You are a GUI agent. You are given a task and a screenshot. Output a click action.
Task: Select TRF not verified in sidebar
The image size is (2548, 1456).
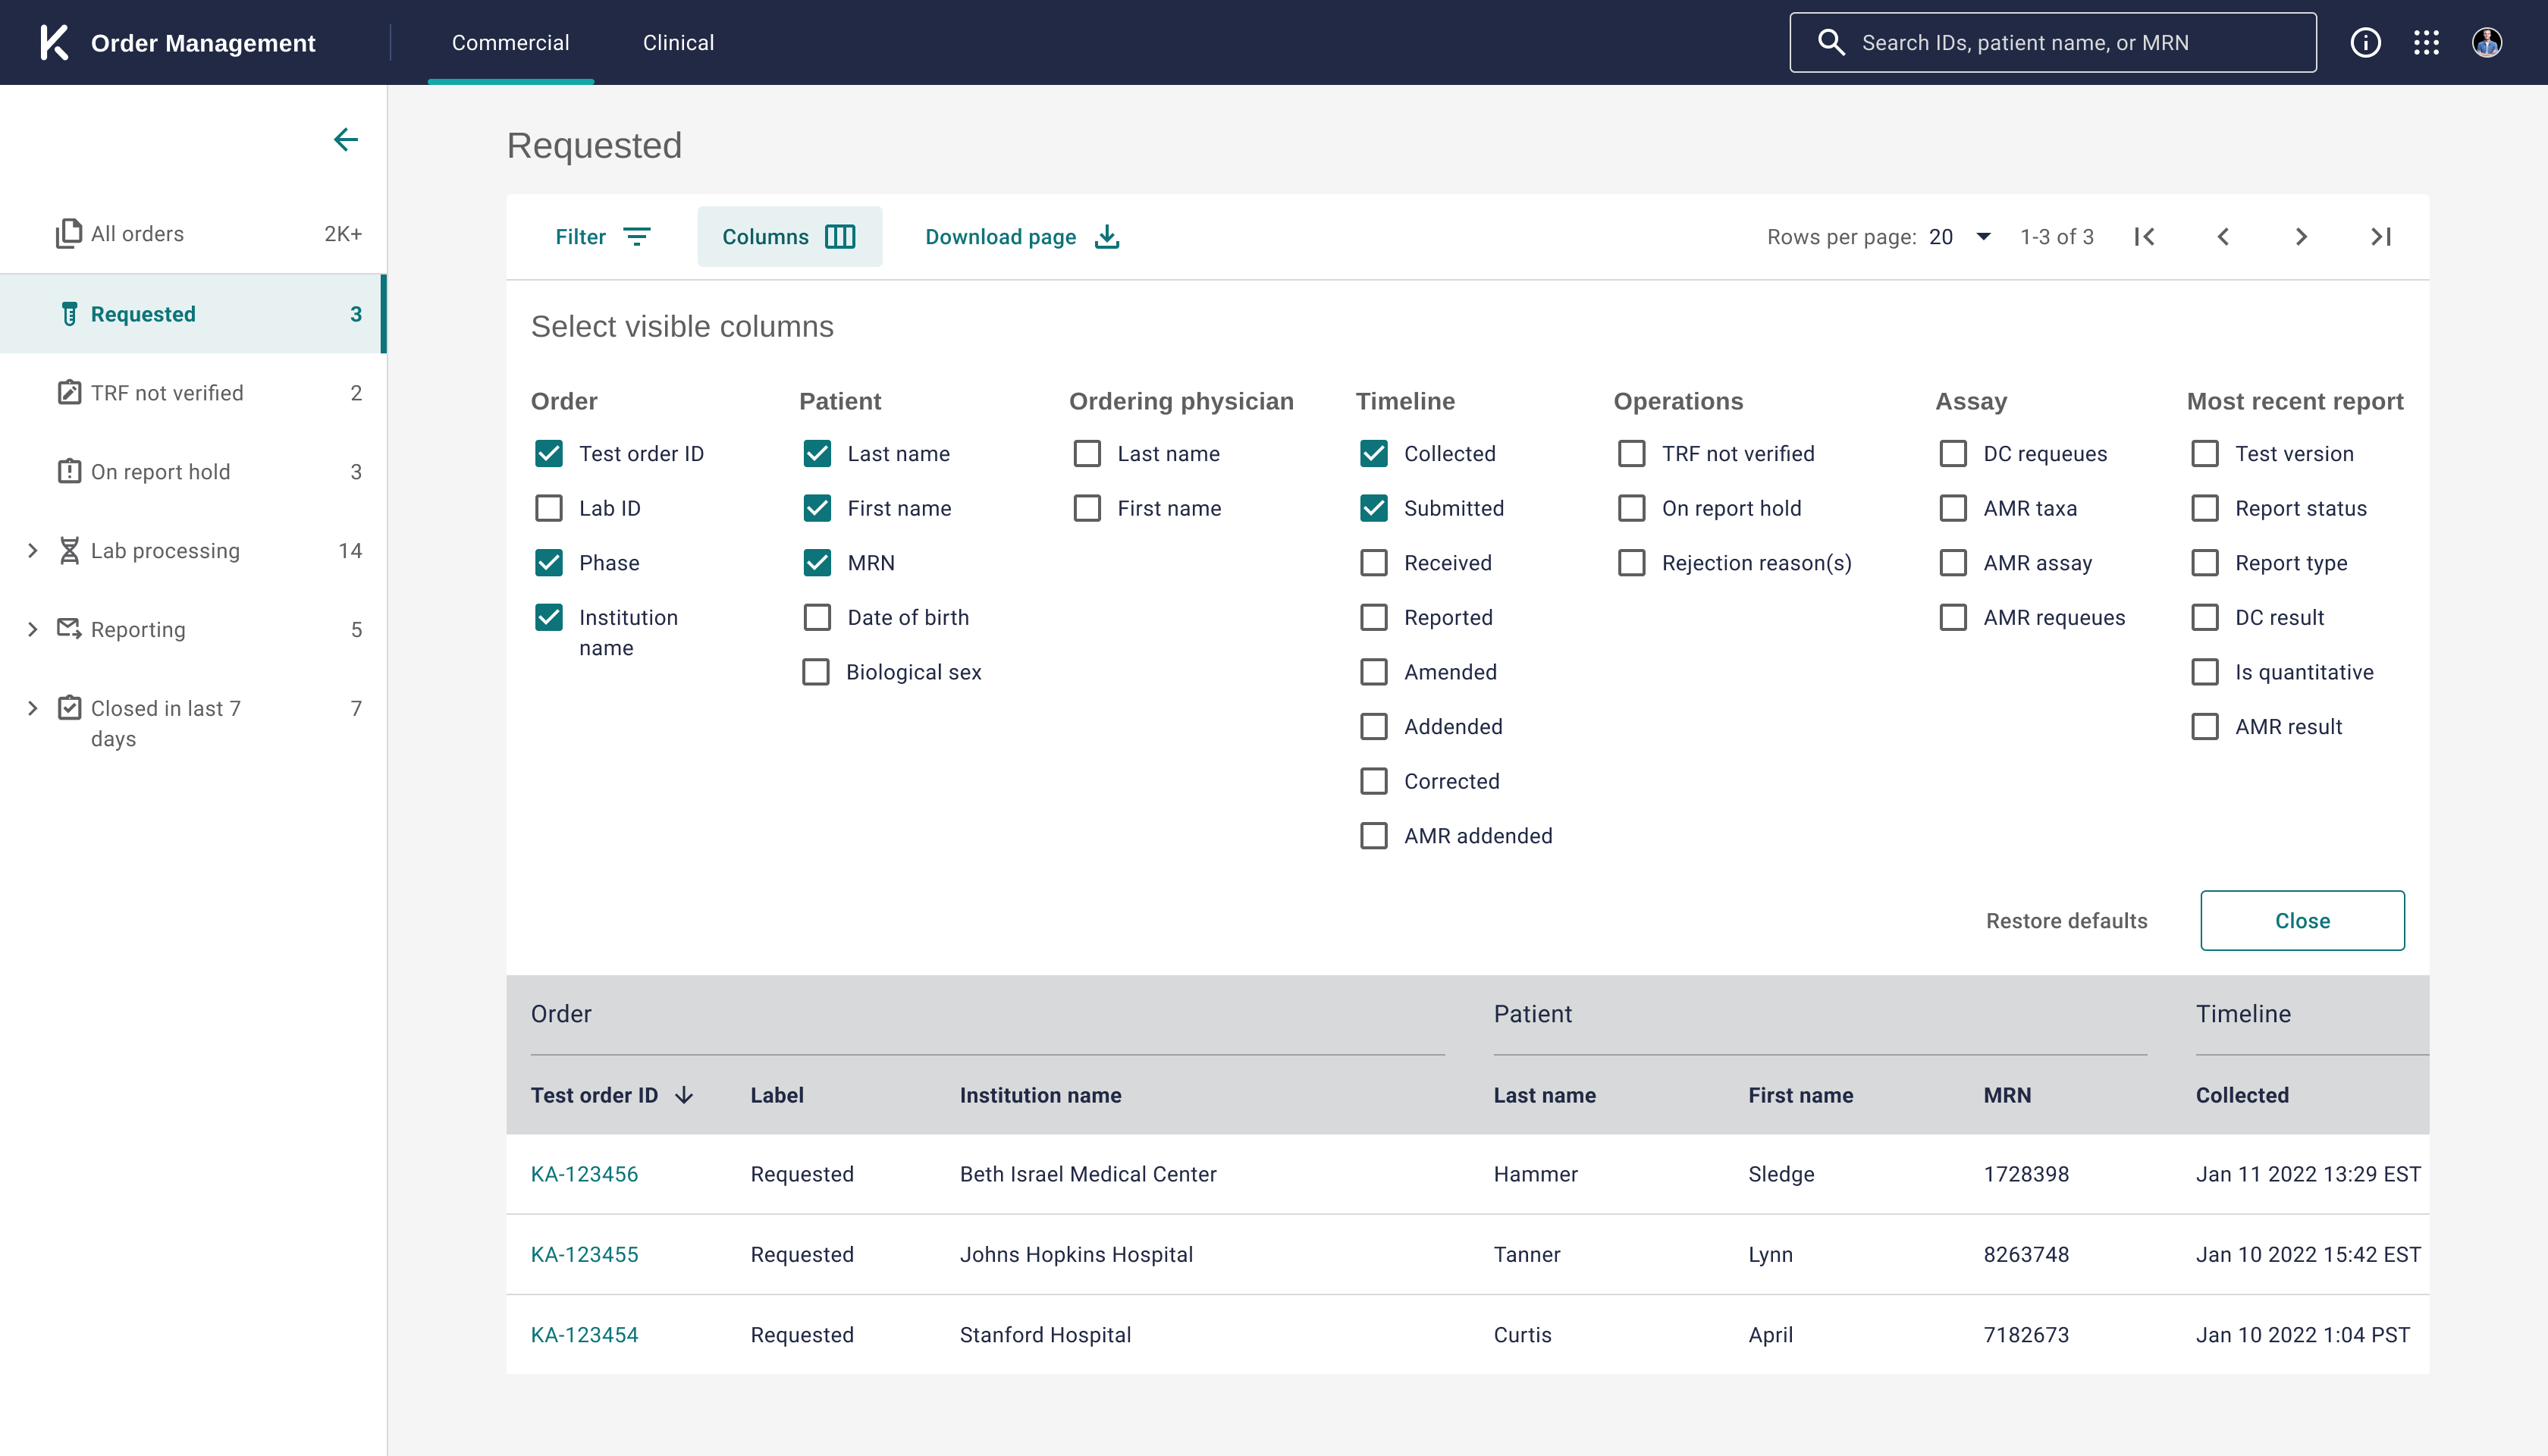click(x=167, y=393)
